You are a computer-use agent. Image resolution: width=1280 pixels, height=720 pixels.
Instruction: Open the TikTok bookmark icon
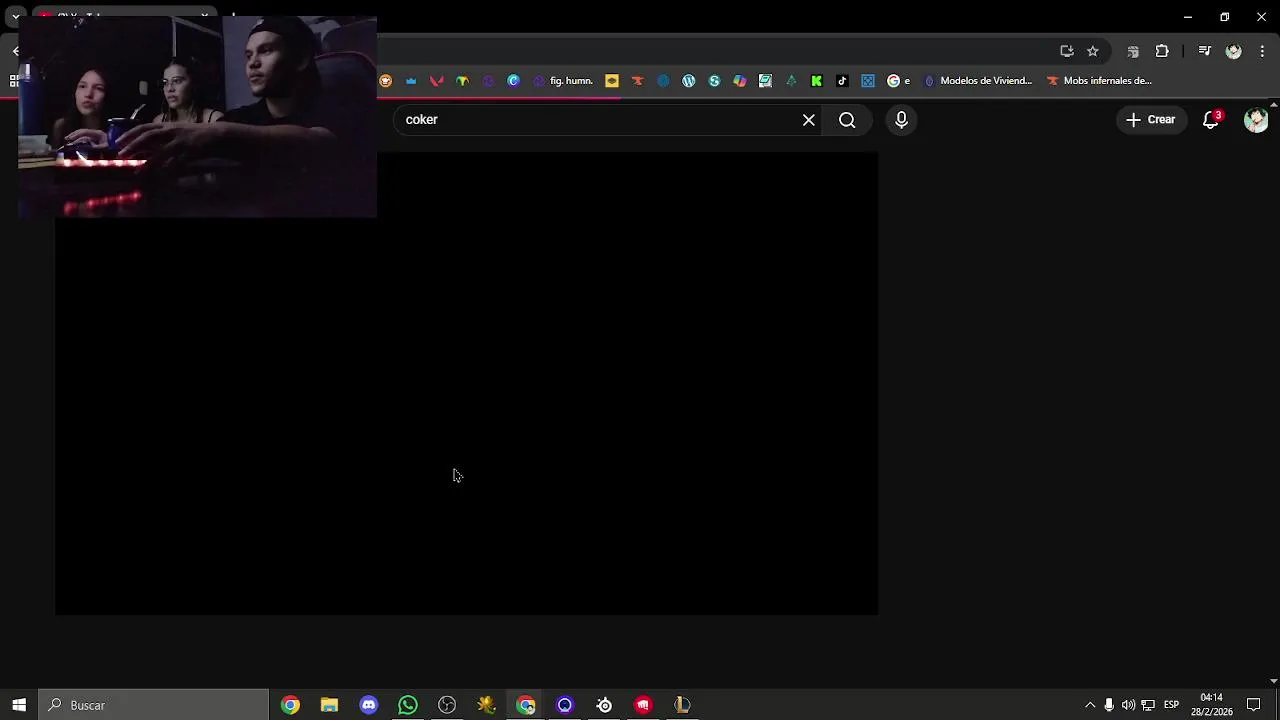click(x=842, y=81)
